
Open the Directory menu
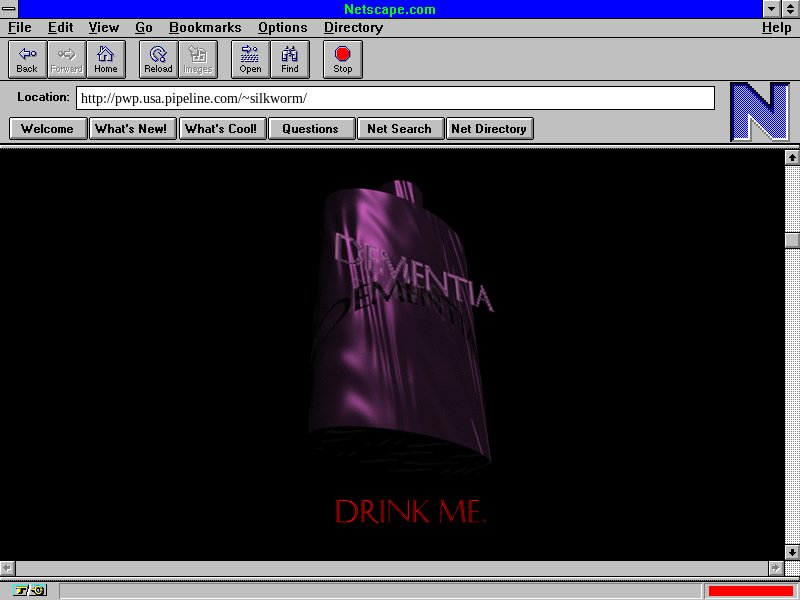coord(353,28)
